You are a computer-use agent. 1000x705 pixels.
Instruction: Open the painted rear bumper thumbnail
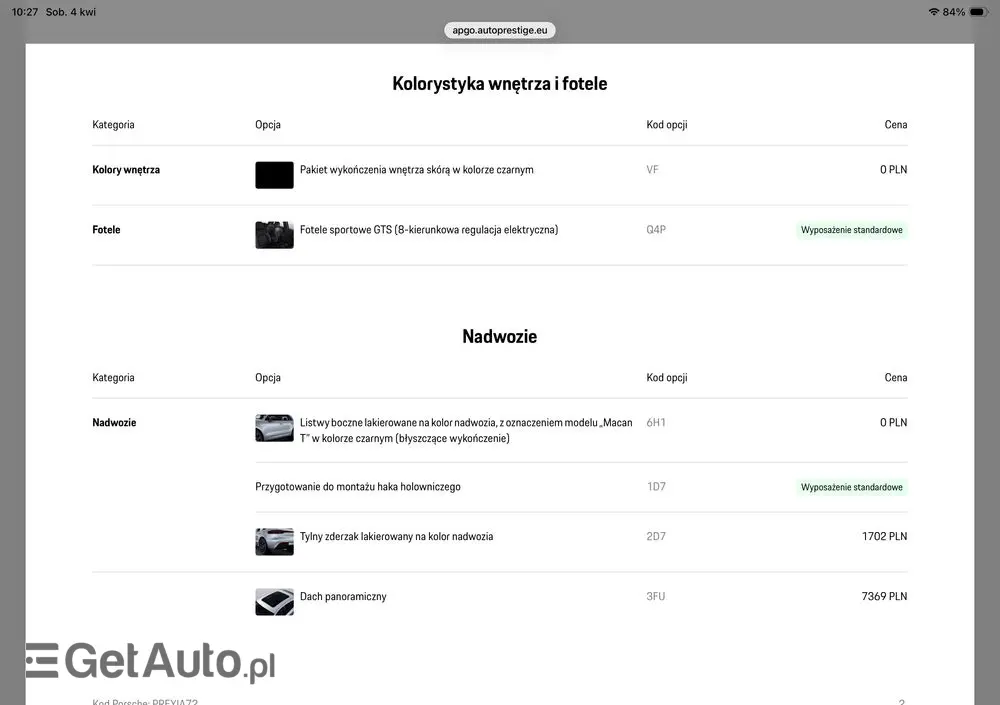(x=274, y=541)
